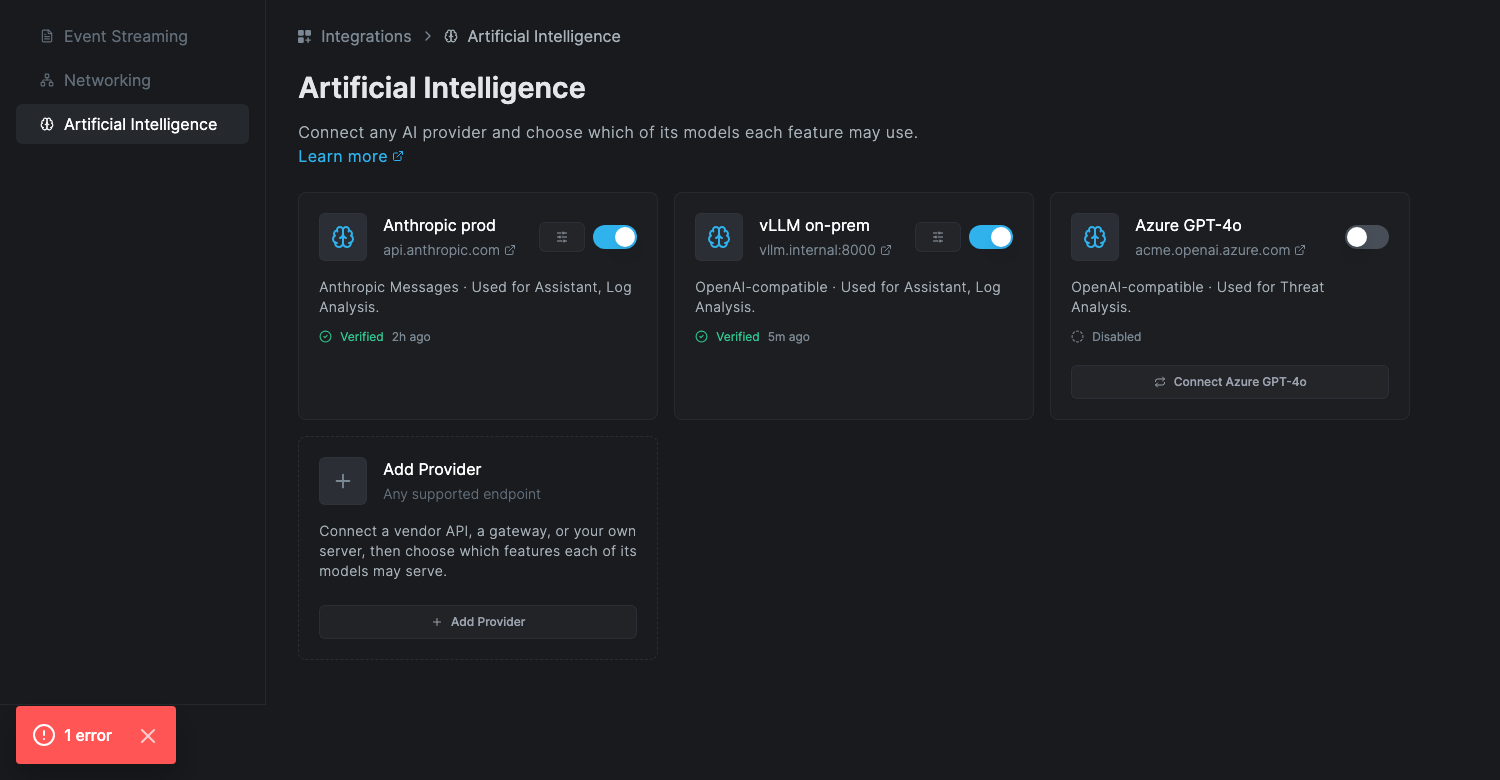Click the Verified status showing 5m ago
1500x780 pixels.
[753, 337]
